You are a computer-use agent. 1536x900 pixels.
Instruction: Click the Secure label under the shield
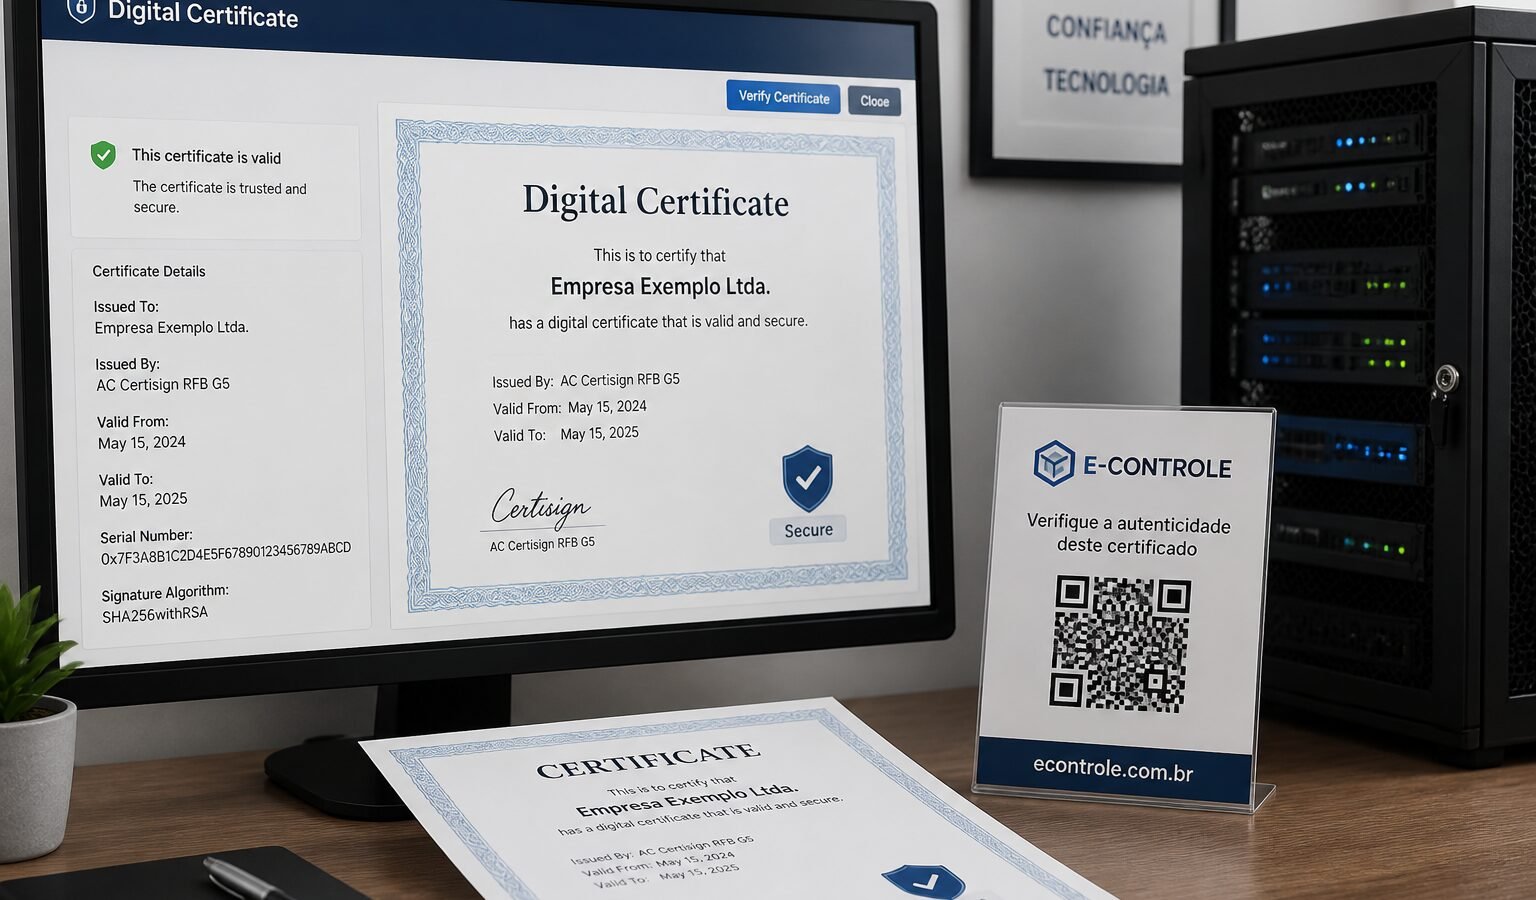808,530
